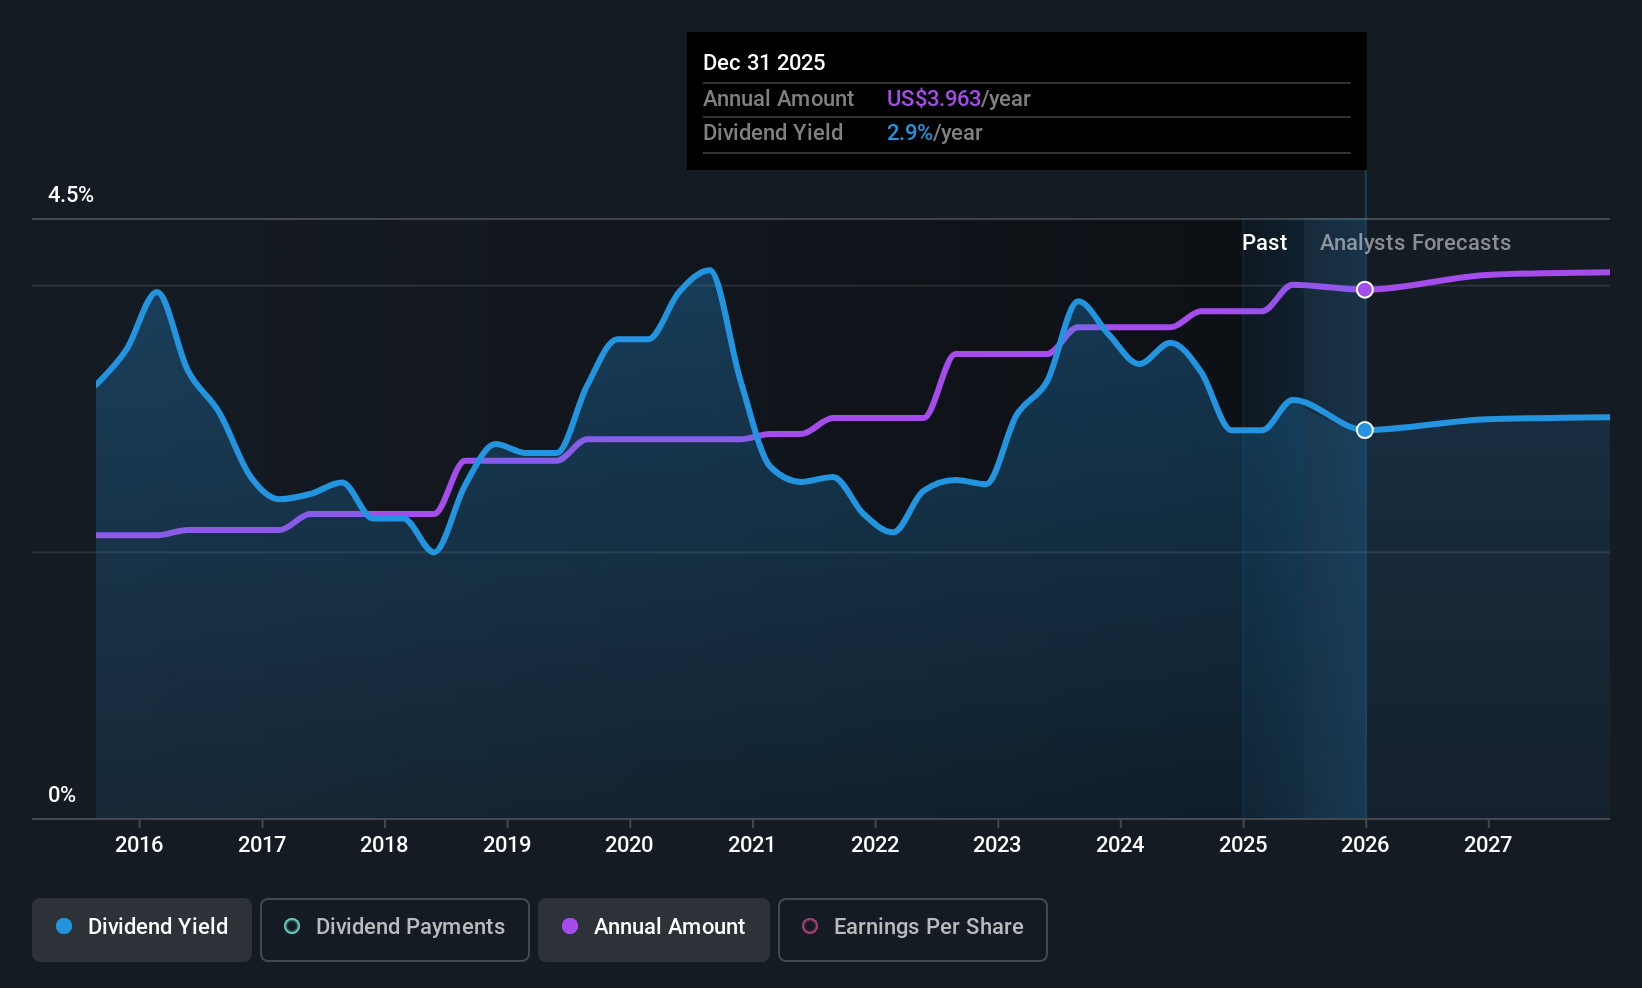Click the purple Annual Amount marker at 2026
The image size is (1642, 988).
pyautogui.click(x=1365, y=290)
